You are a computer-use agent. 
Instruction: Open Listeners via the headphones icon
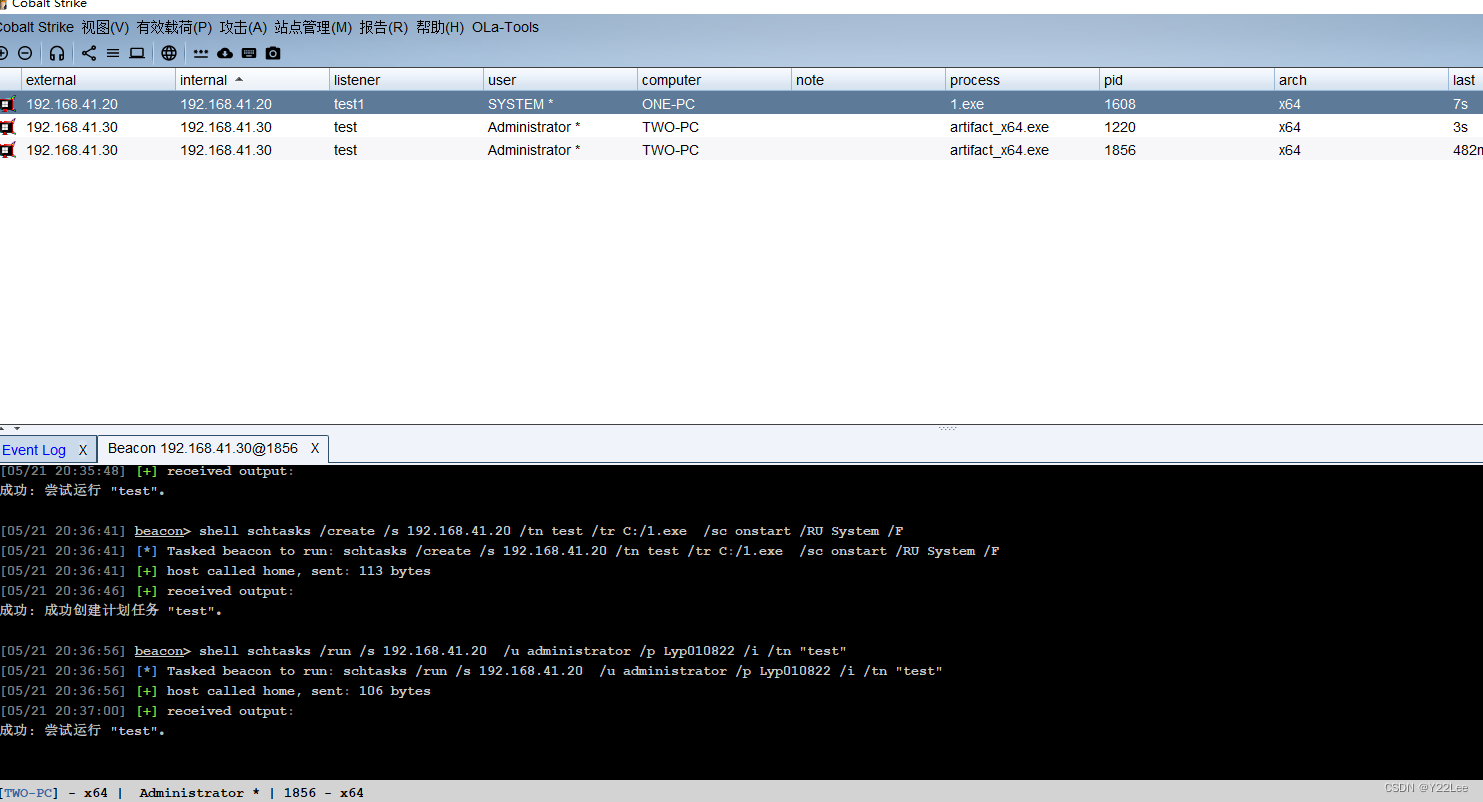[x=57, y=53]
